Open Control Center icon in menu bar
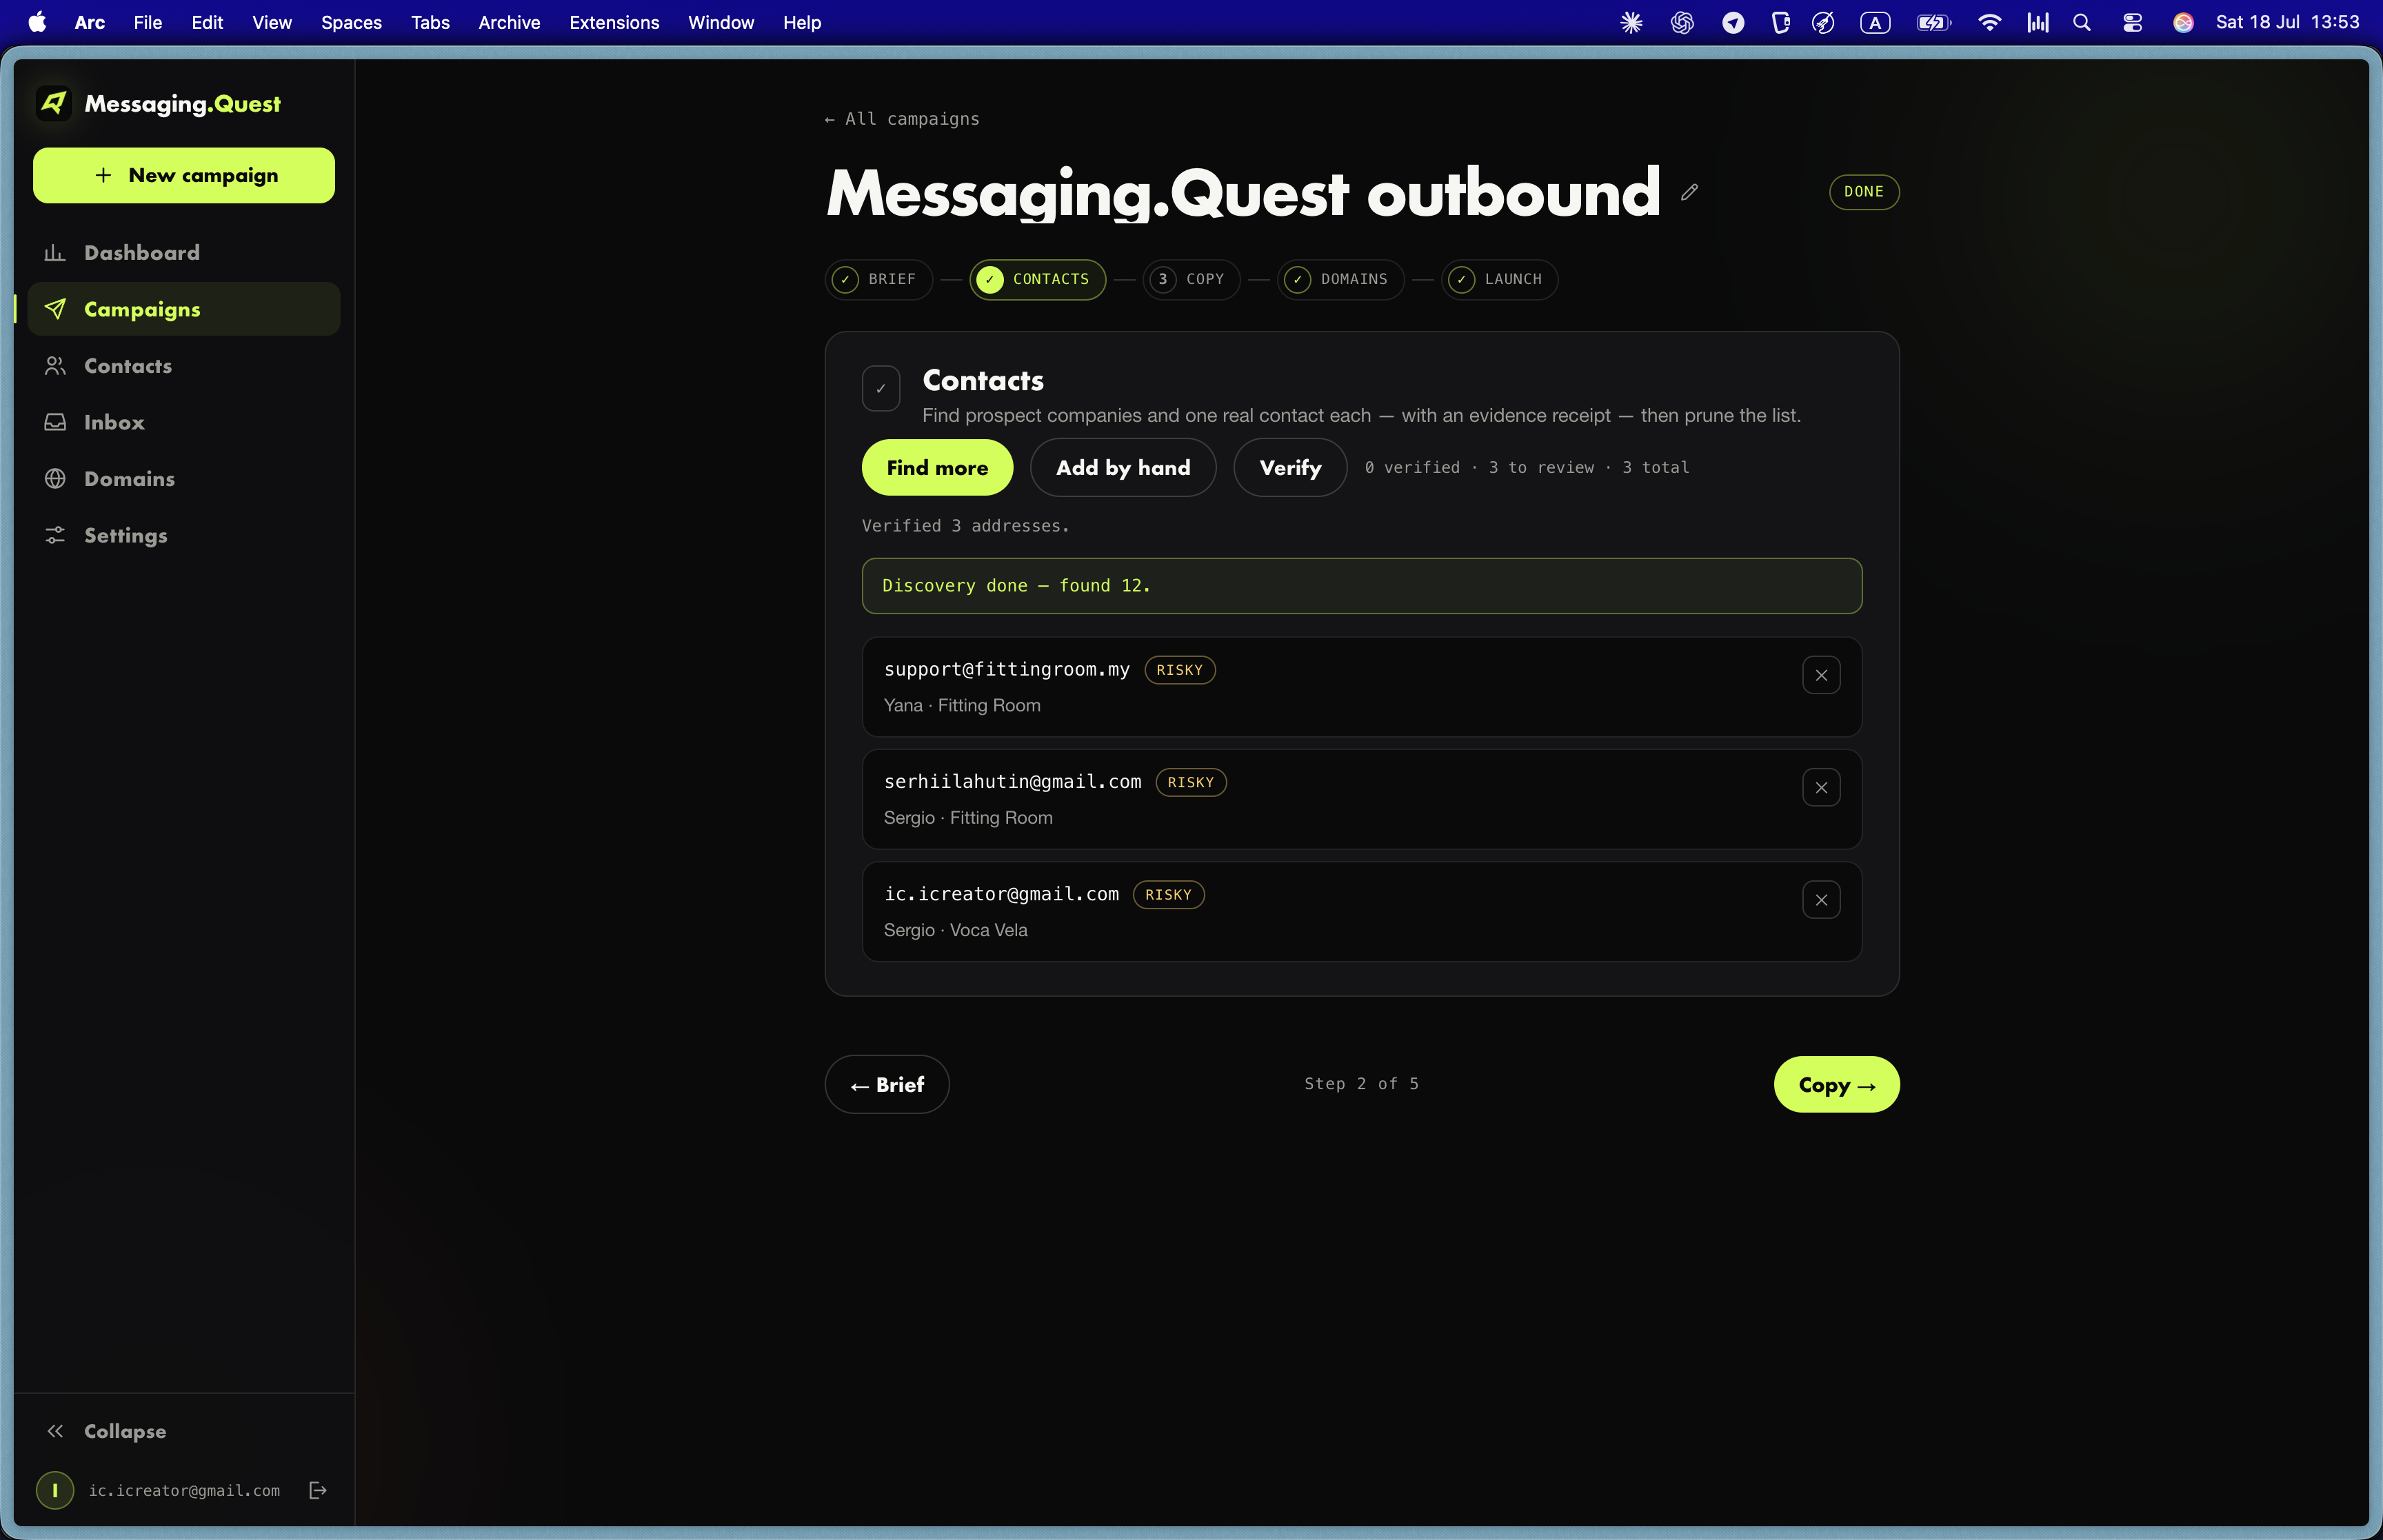 (x=2133, y=22)
